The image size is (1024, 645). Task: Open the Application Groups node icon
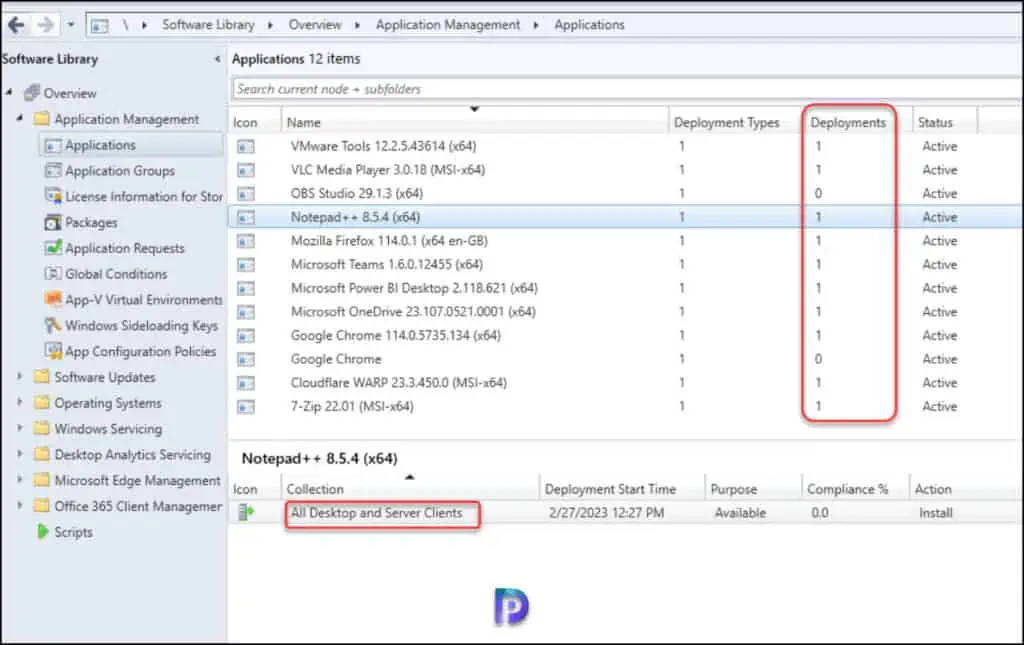click(52, 170)
